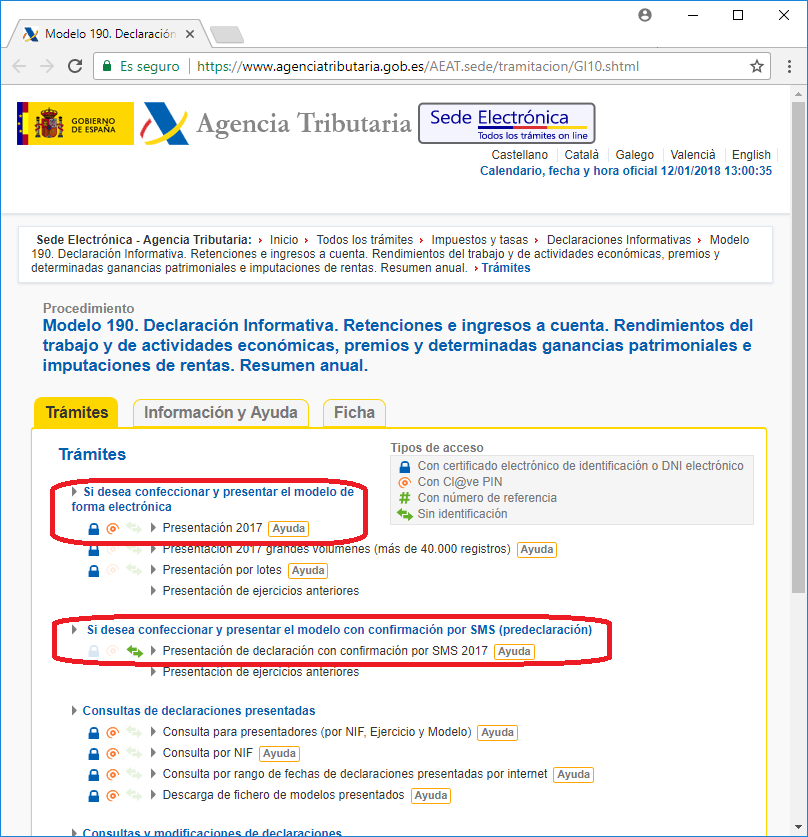Viewport: 808px width, 837px height.
Task: Switch language to Valencià
Action: pyautogui.click(x=693, y=155)
